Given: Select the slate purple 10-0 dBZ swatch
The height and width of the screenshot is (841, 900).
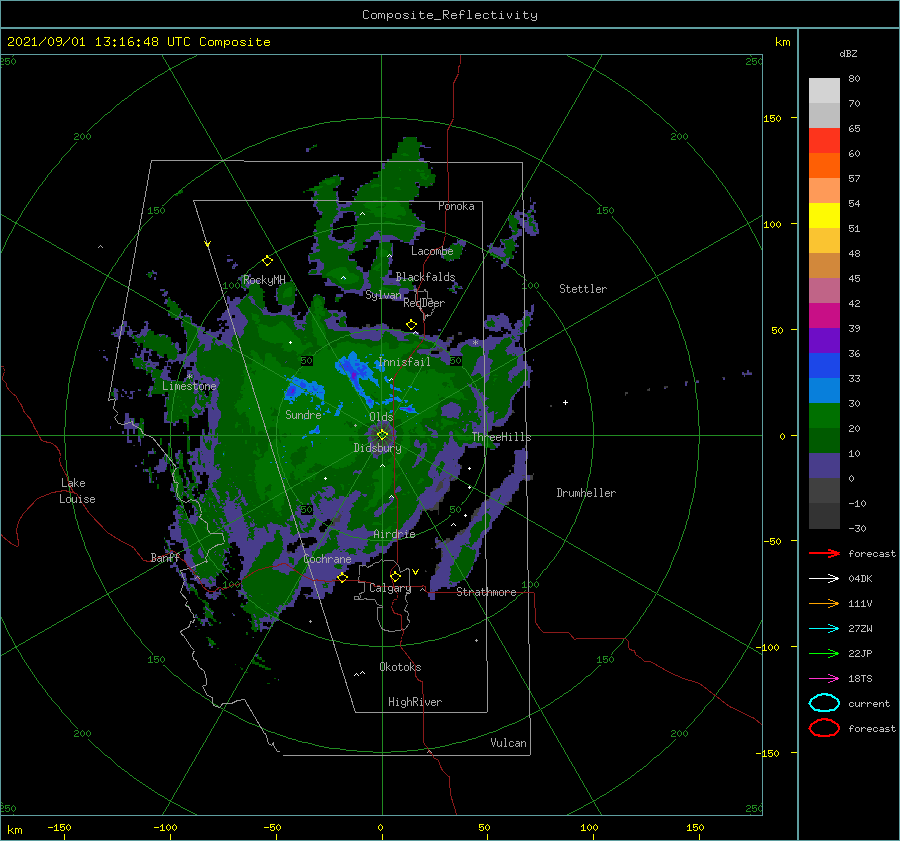Looking at the screenshot, I should (x=824, y=466).
